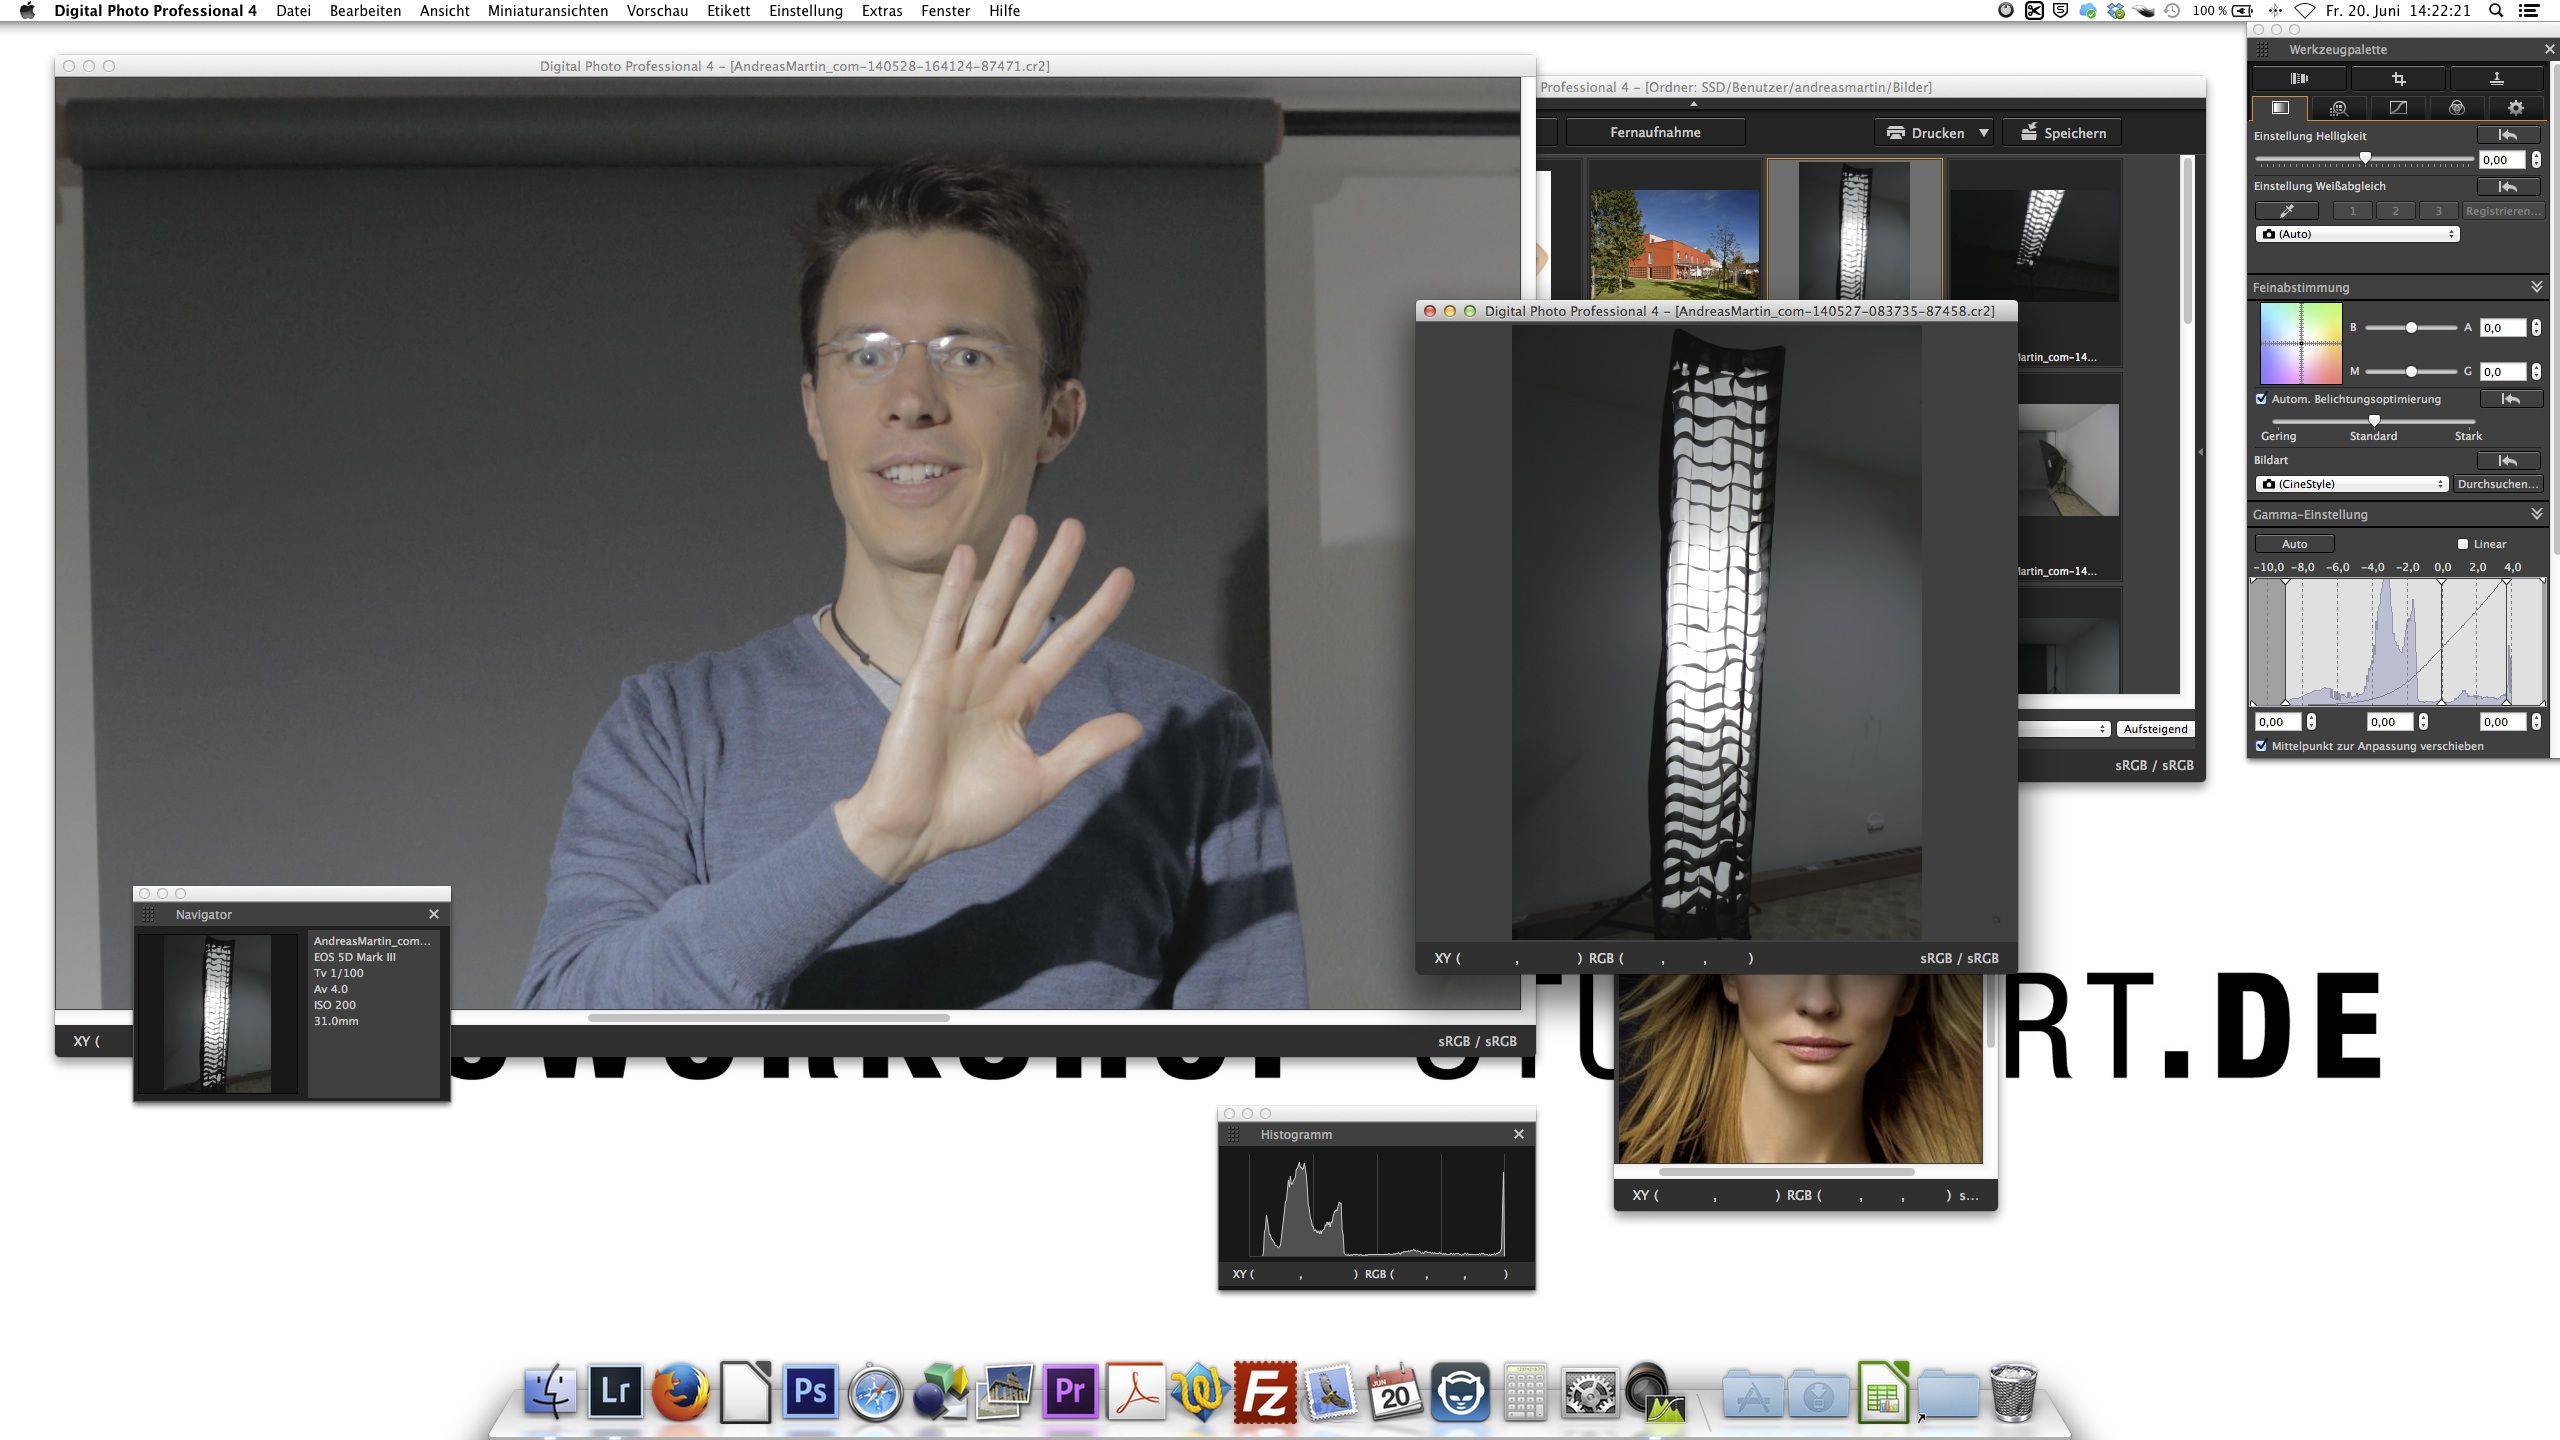This screenshot has height=1440, width=2560.
Task: Select the crop tool in Werkzeugpalette
Action: pos(2397,78)
